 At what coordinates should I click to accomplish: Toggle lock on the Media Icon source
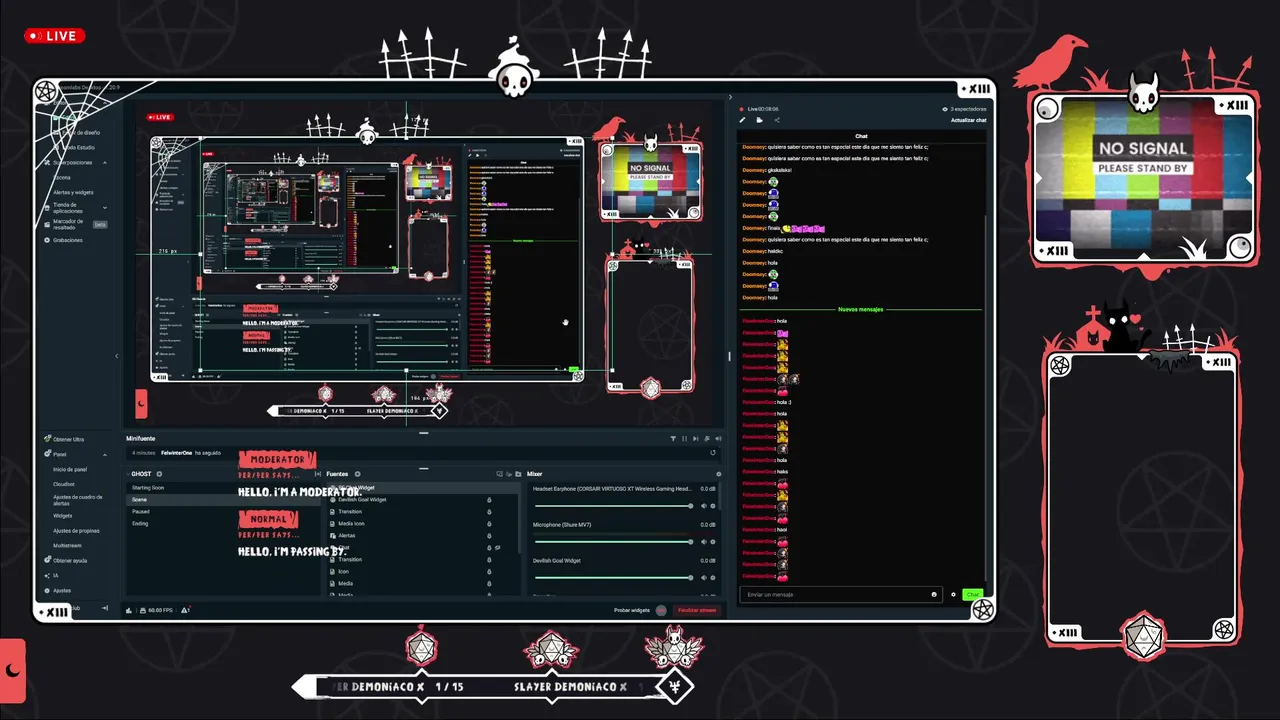[x=489, y=523]
